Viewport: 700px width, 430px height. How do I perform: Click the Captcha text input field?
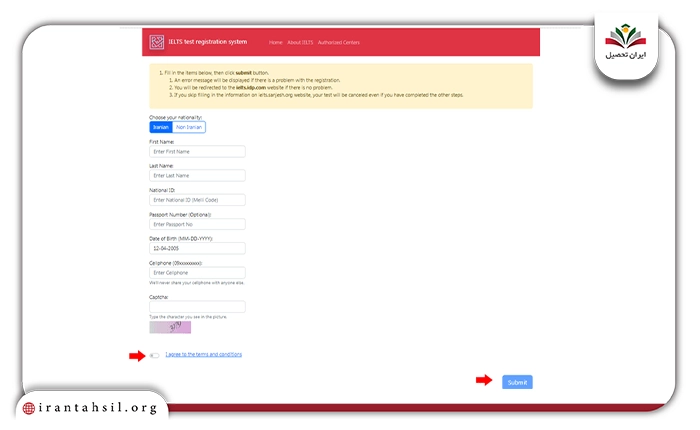click(x=197, y=306)
